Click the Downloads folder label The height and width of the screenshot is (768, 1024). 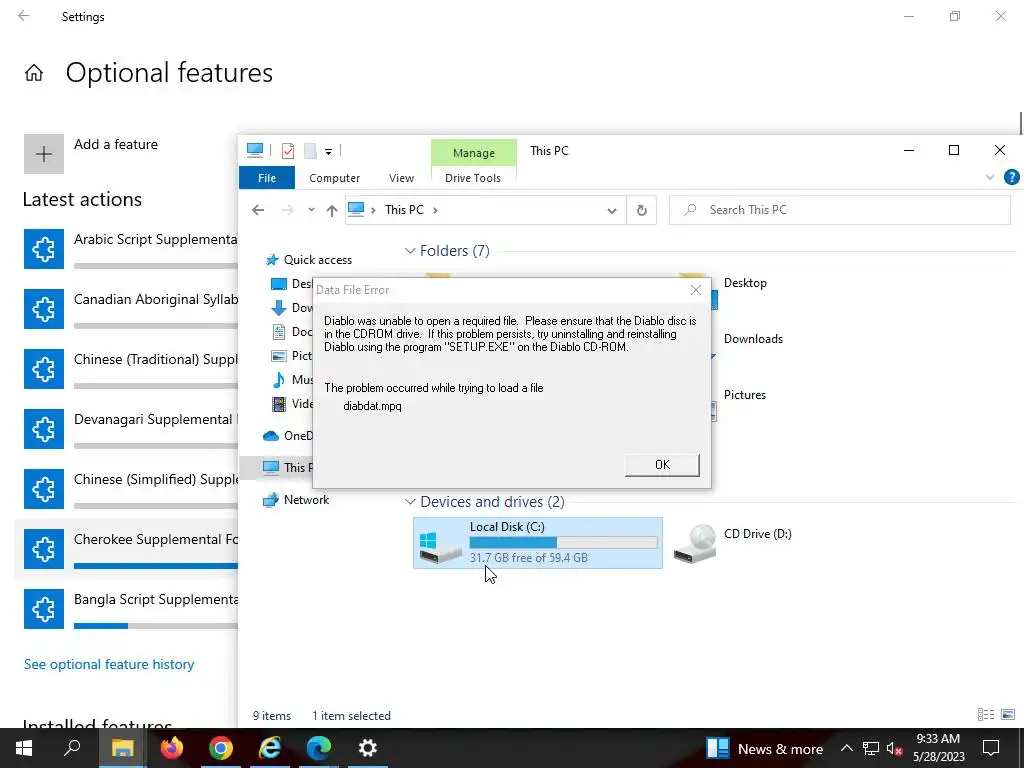pos(753,339)
